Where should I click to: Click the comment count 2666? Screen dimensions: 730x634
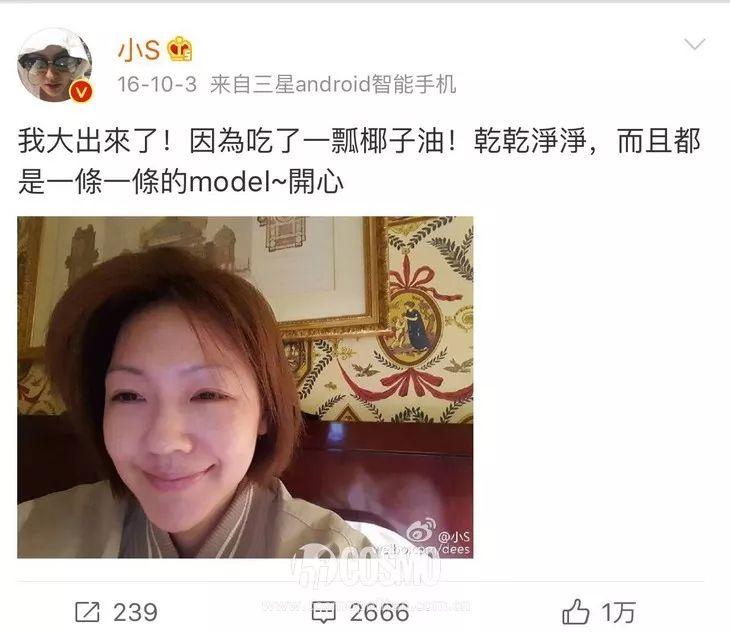[379, 612]
